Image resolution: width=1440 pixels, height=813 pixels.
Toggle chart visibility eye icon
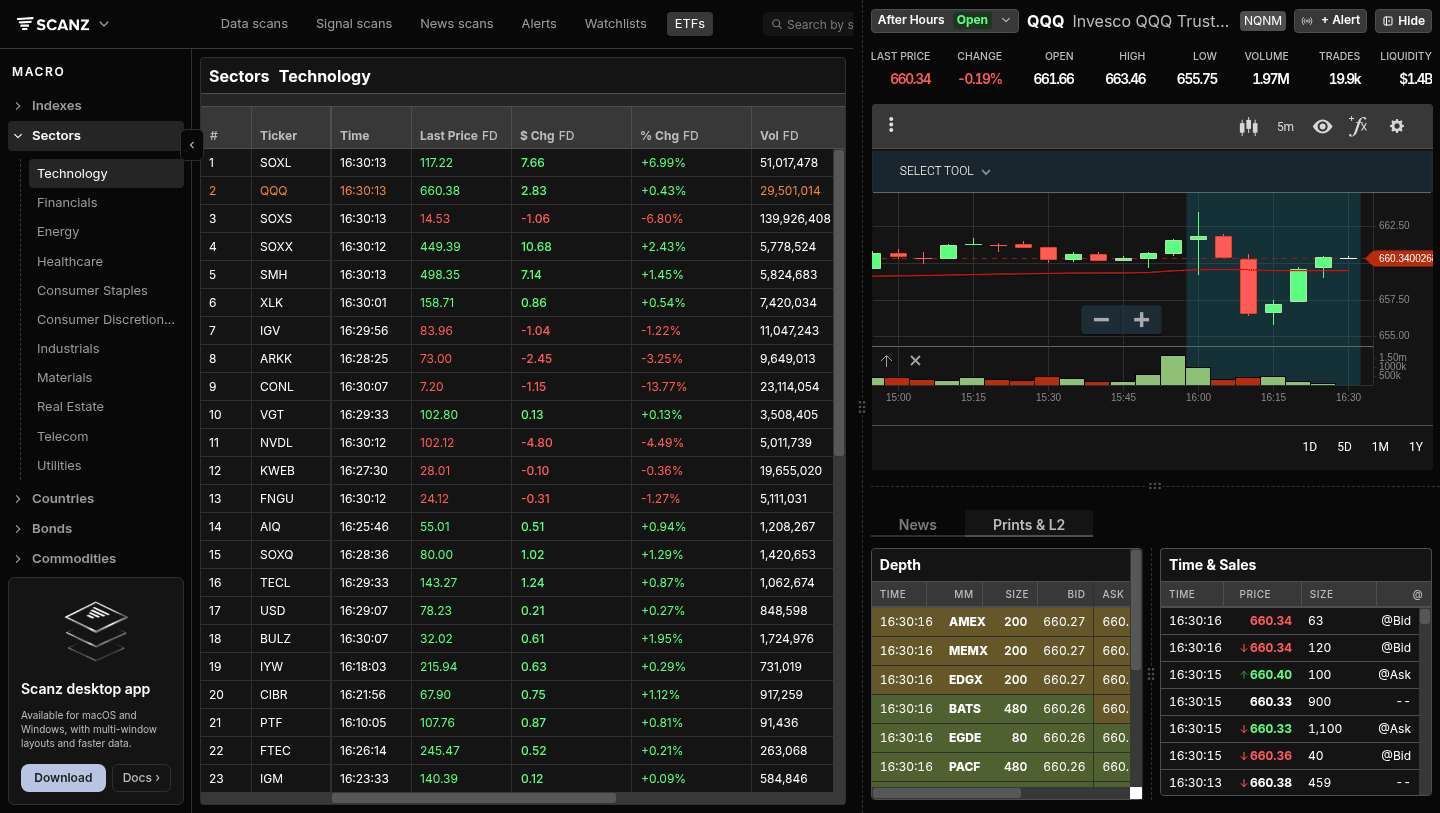(1322, 126)
